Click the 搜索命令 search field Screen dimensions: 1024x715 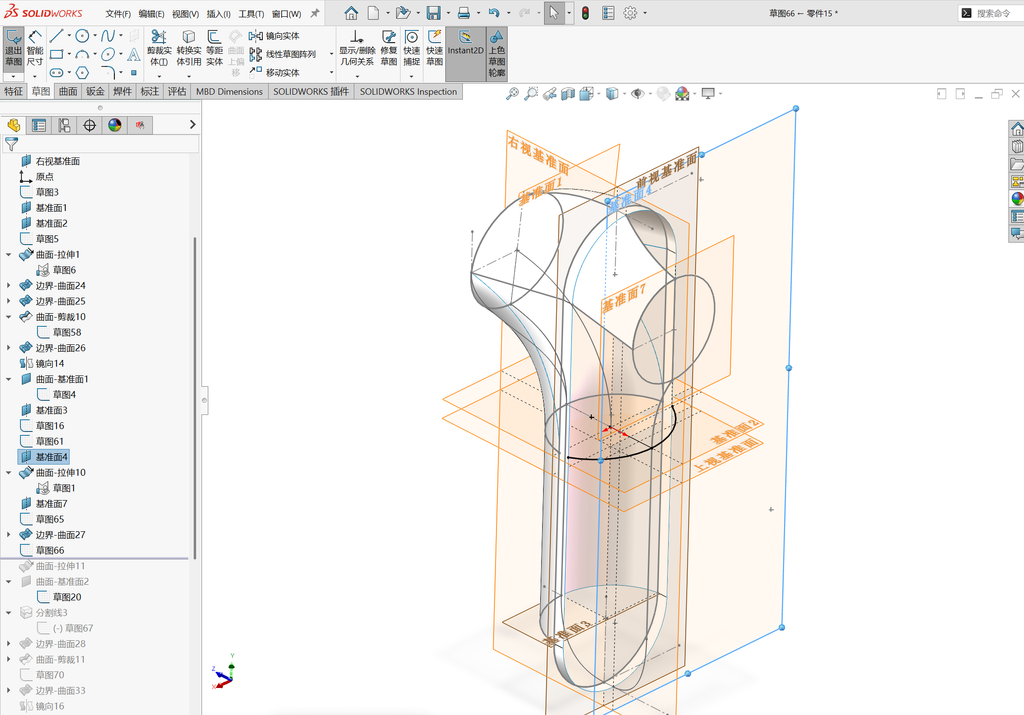point(990,13)
